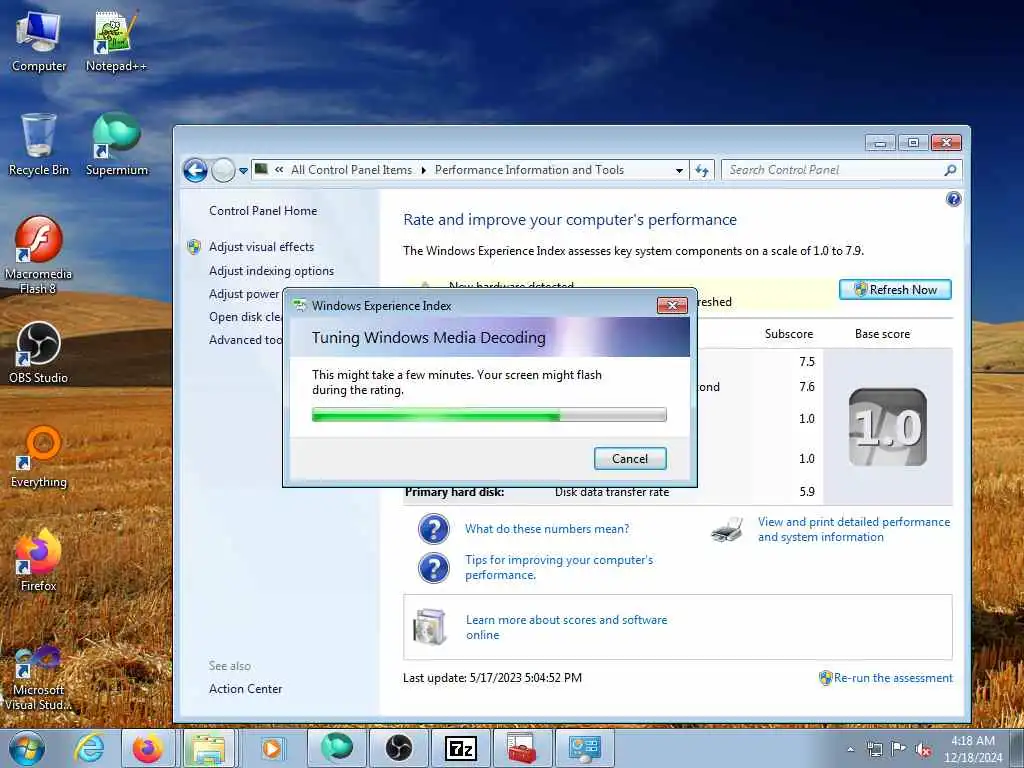Open 7-Zip from the taskbar
This screenshot has width=1024, height=768.
(x=460, y=748)
